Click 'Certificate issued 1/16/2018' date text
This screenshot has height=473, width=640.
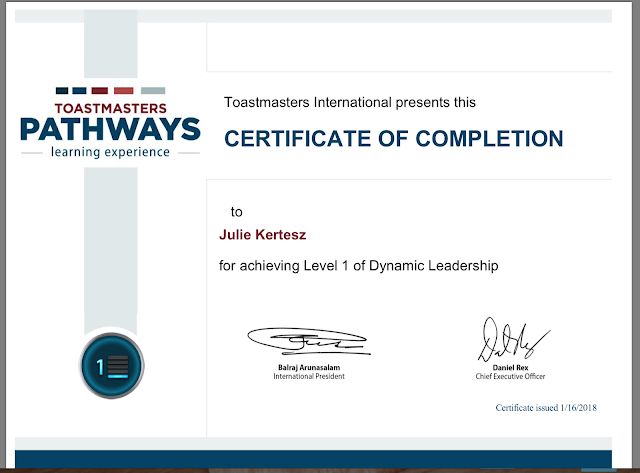point(546,408)
